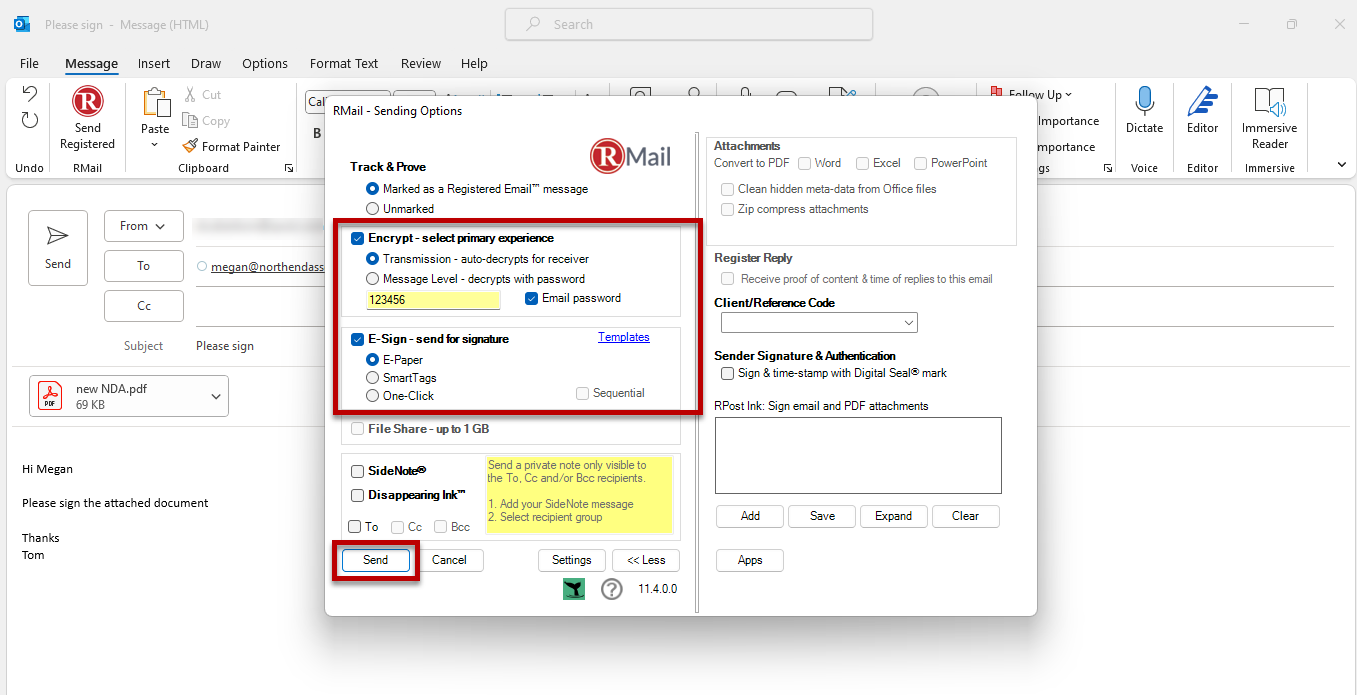Click Send in RMail Sending Options
Image resolution: width=1357 pixels, height=695 pixels.
coord(376,560)
